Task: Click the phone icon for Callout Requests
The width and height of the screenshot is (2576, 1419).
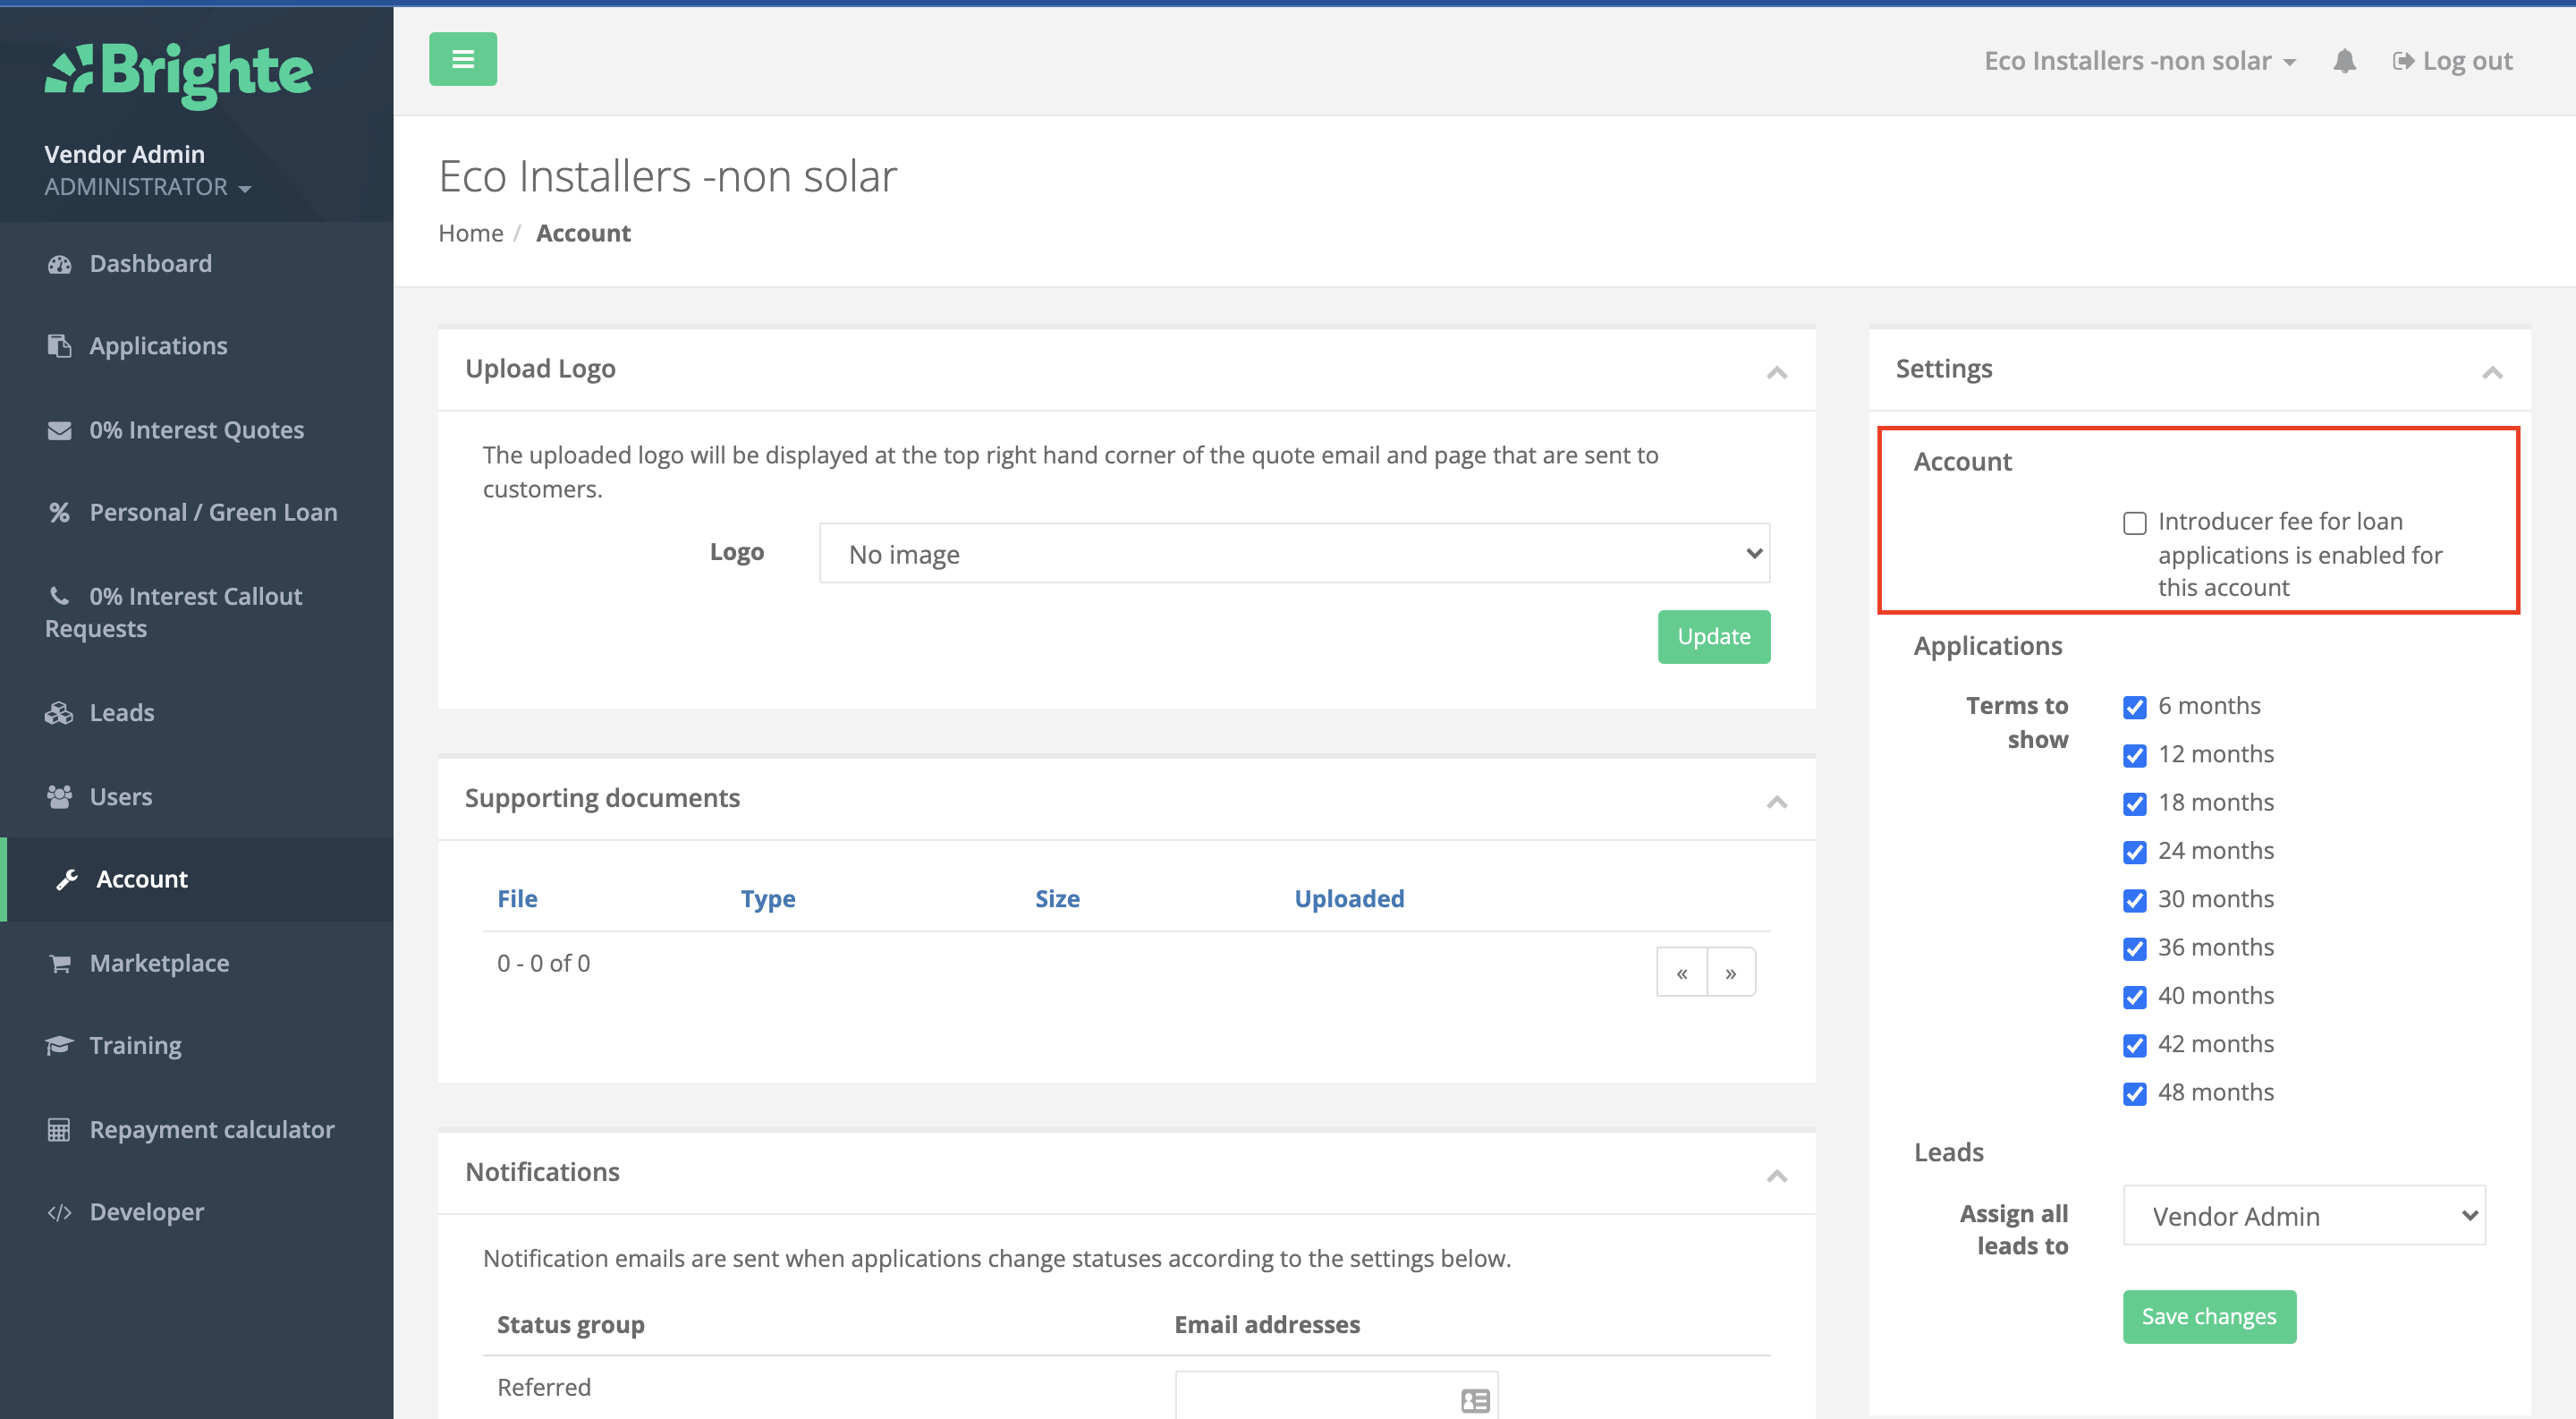Action: [x=60, y=596]
